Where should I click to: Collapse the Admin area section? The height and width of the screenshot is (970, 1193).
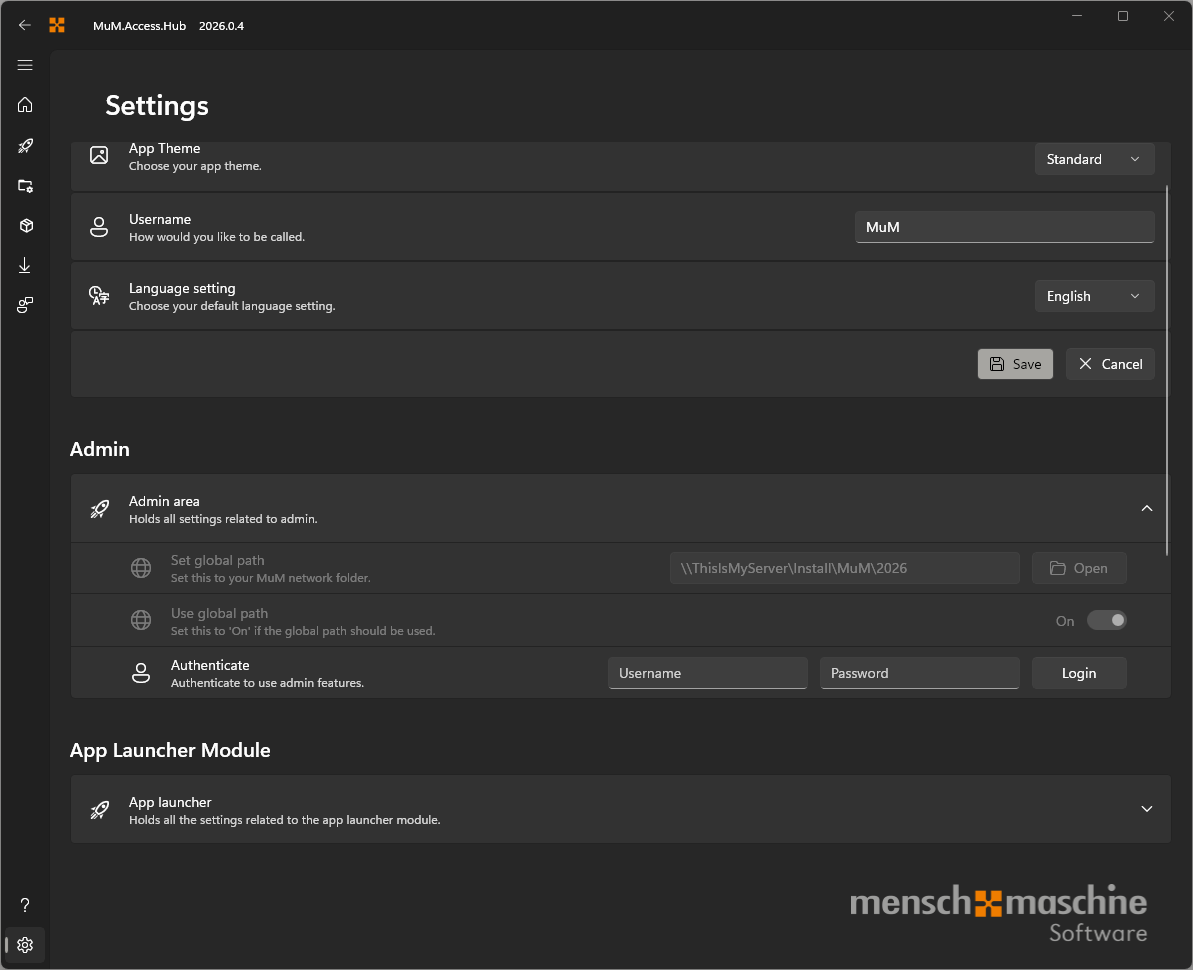[1147, 508]
